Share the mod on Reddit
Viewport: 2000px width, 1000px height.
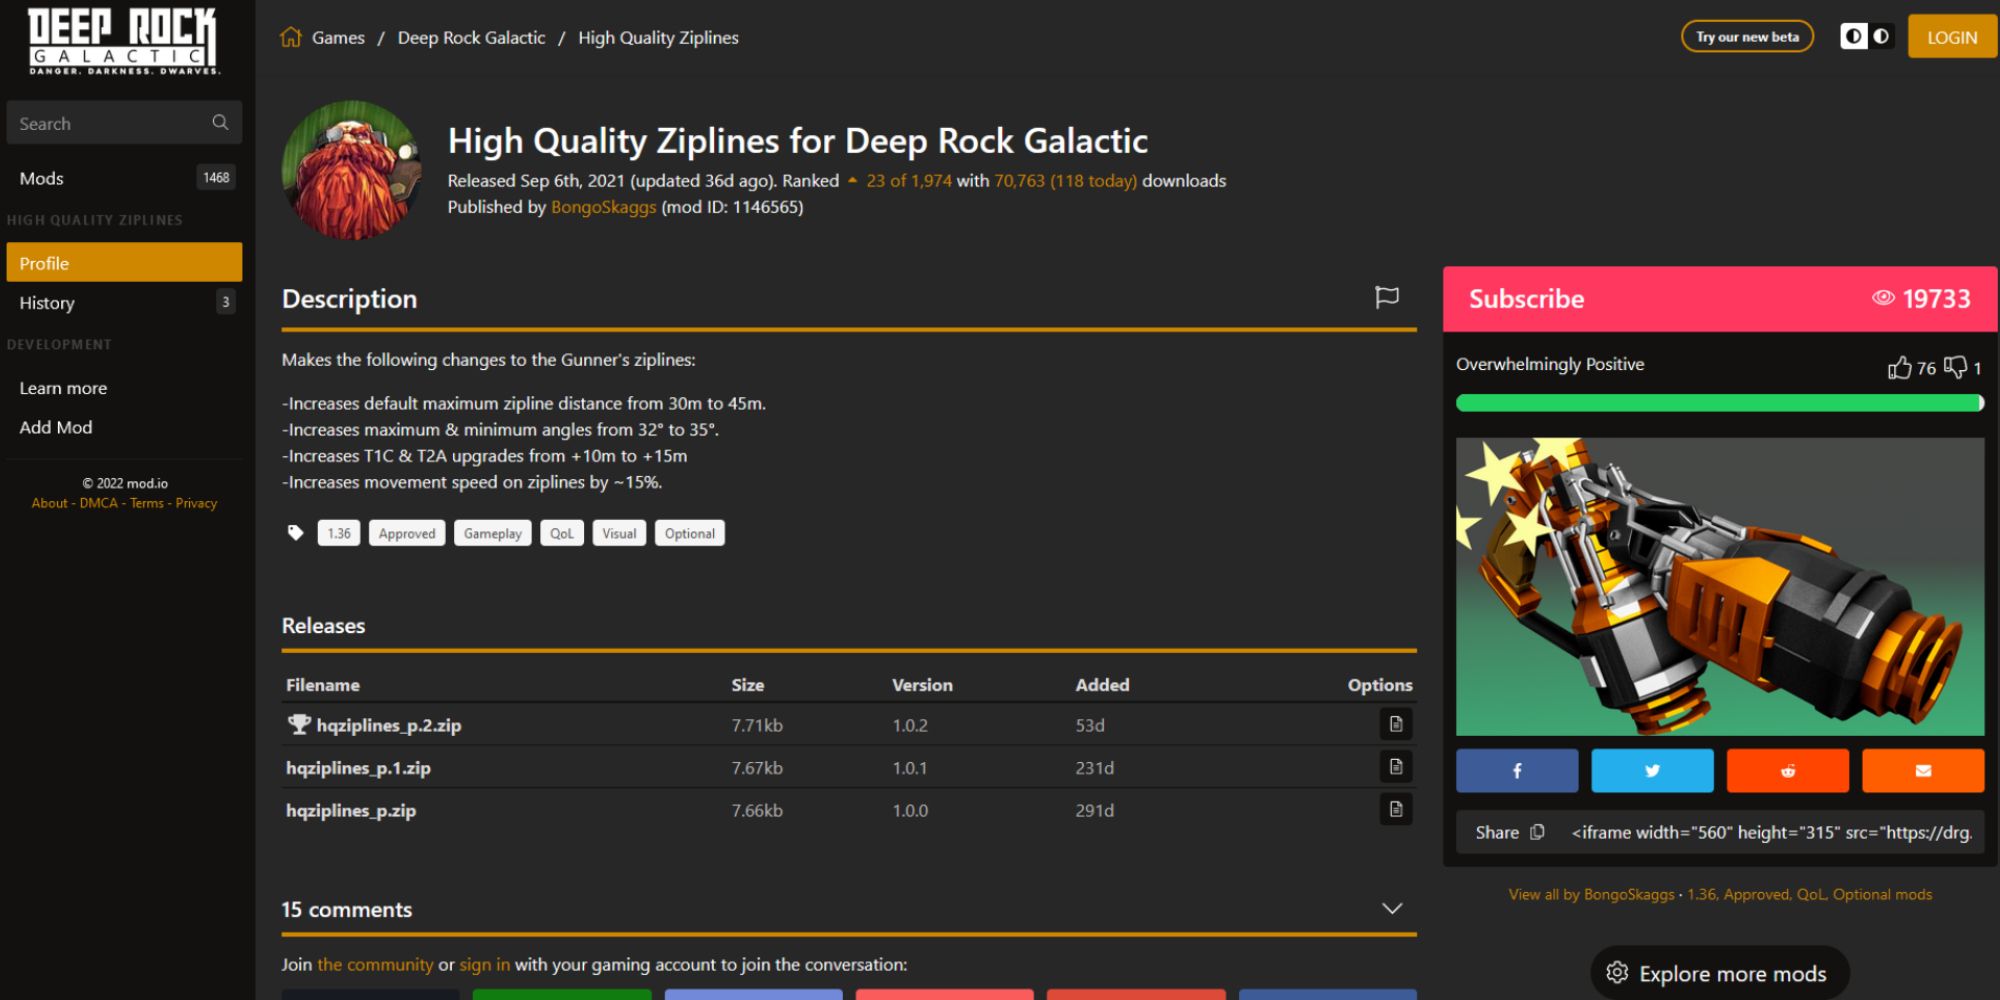pyautogui.click(x=1788, y=770)
